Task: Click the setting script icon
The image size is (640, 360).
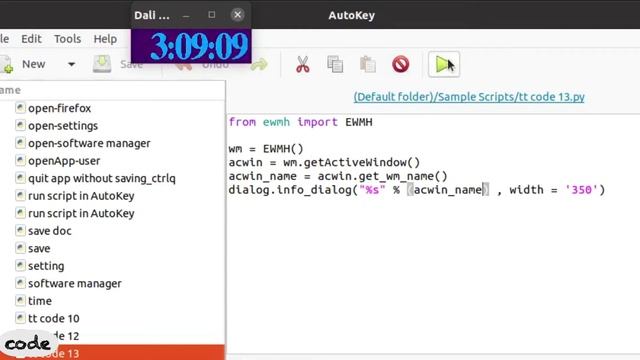Action: [20, 266]
